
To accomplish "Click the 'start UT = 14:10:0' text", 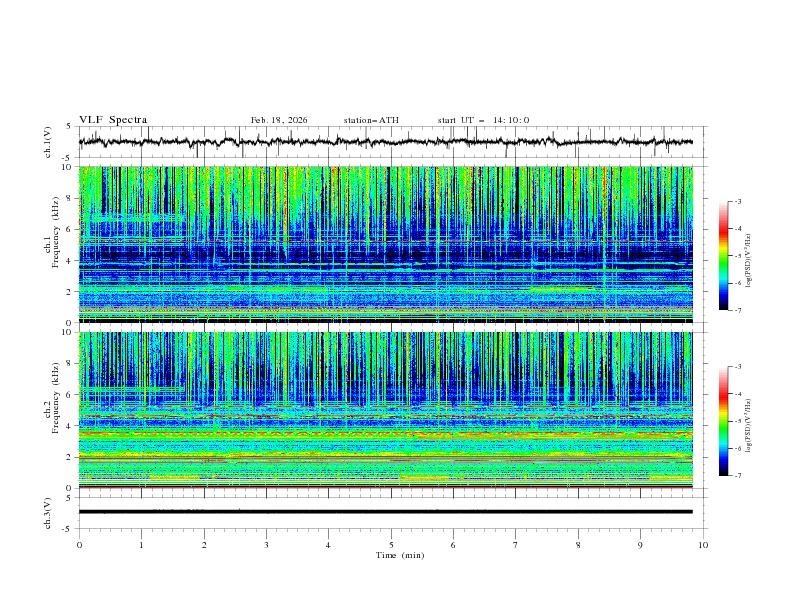I will click(x=483, y=120).
